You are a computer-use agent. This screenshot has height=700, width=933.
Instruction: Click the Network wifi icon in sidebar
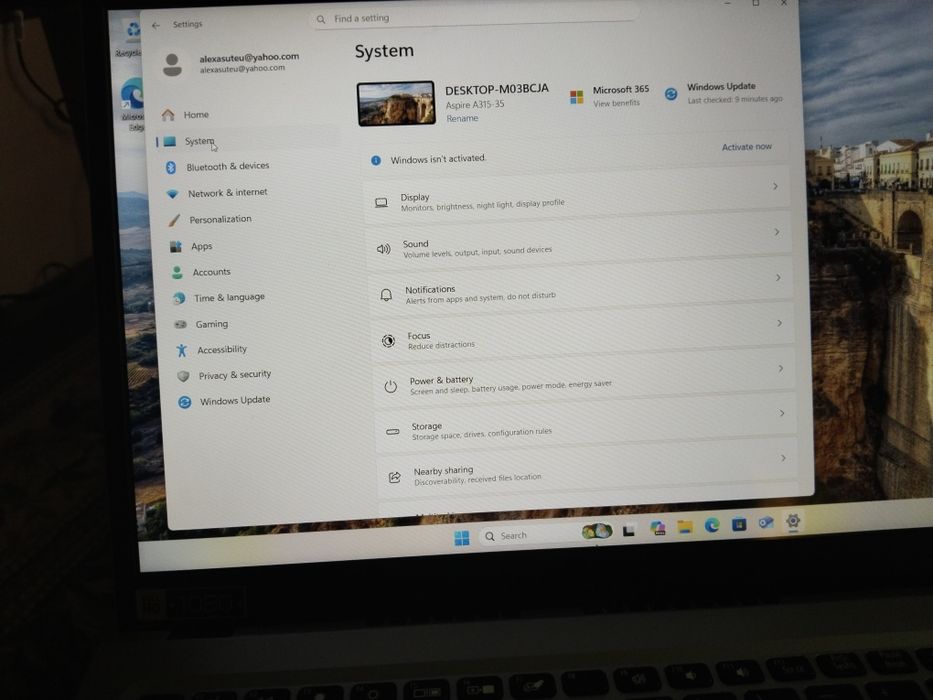point(173,193)
